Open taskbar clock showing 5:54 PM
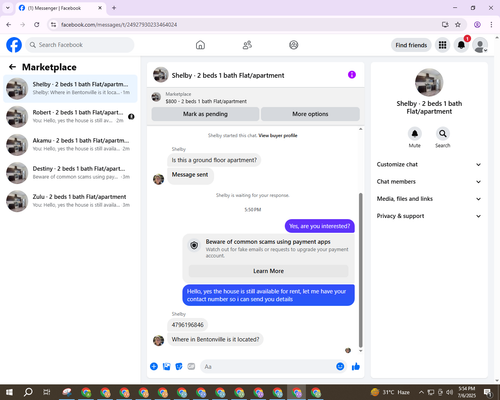This screenshot has width=500, height=400. click(467, 392)
